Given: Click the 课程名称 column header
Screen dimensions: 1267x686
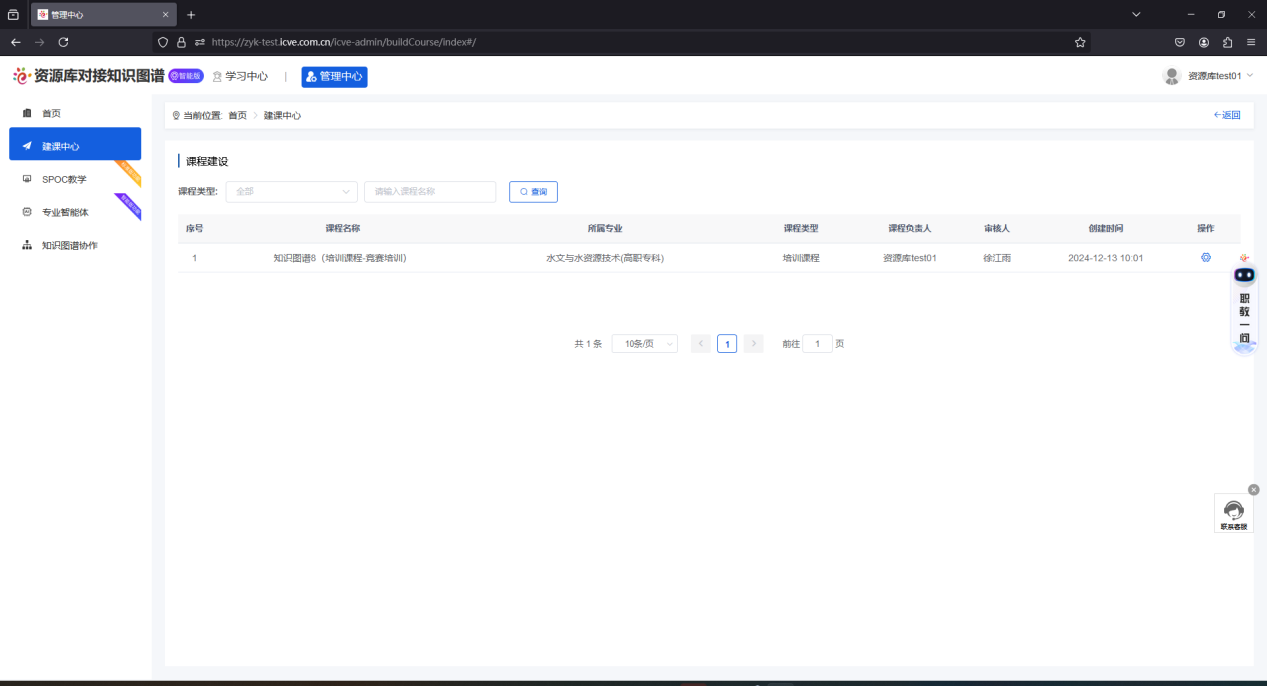Looking at the screenshot, I should click(x=343, y=228).
